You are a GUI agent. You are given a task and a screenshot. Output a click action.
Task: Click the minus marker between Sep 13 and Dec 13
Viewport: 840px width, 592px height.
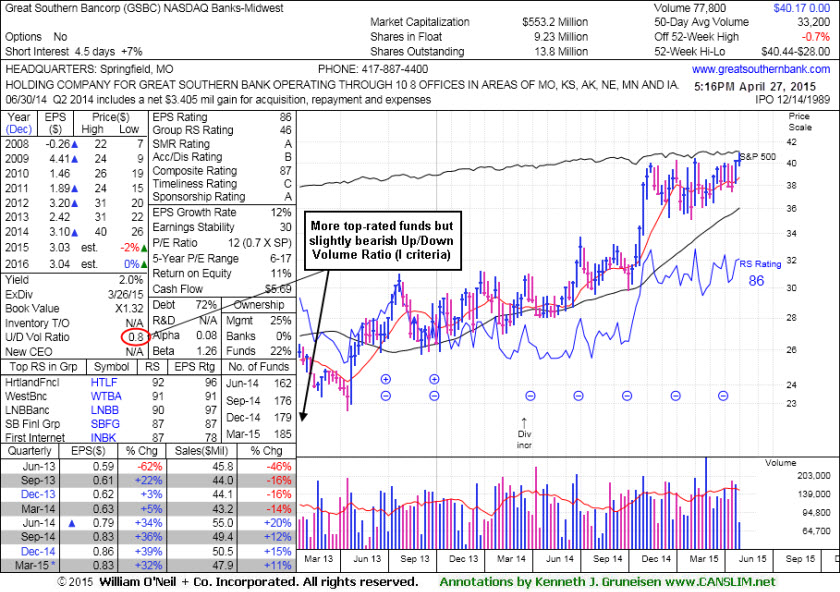434,396
